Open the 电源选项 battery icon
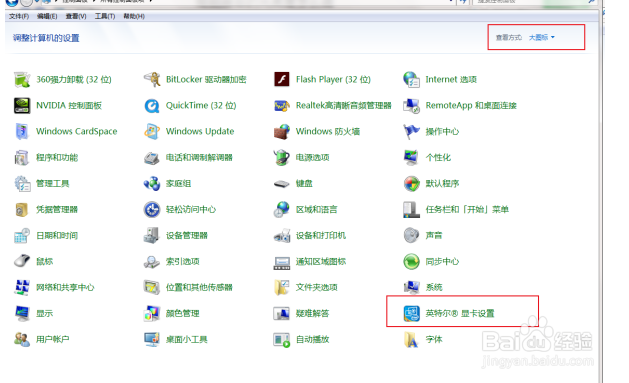Image resolution: width=629 pixels, height=383 pixels. pos(282,158)
